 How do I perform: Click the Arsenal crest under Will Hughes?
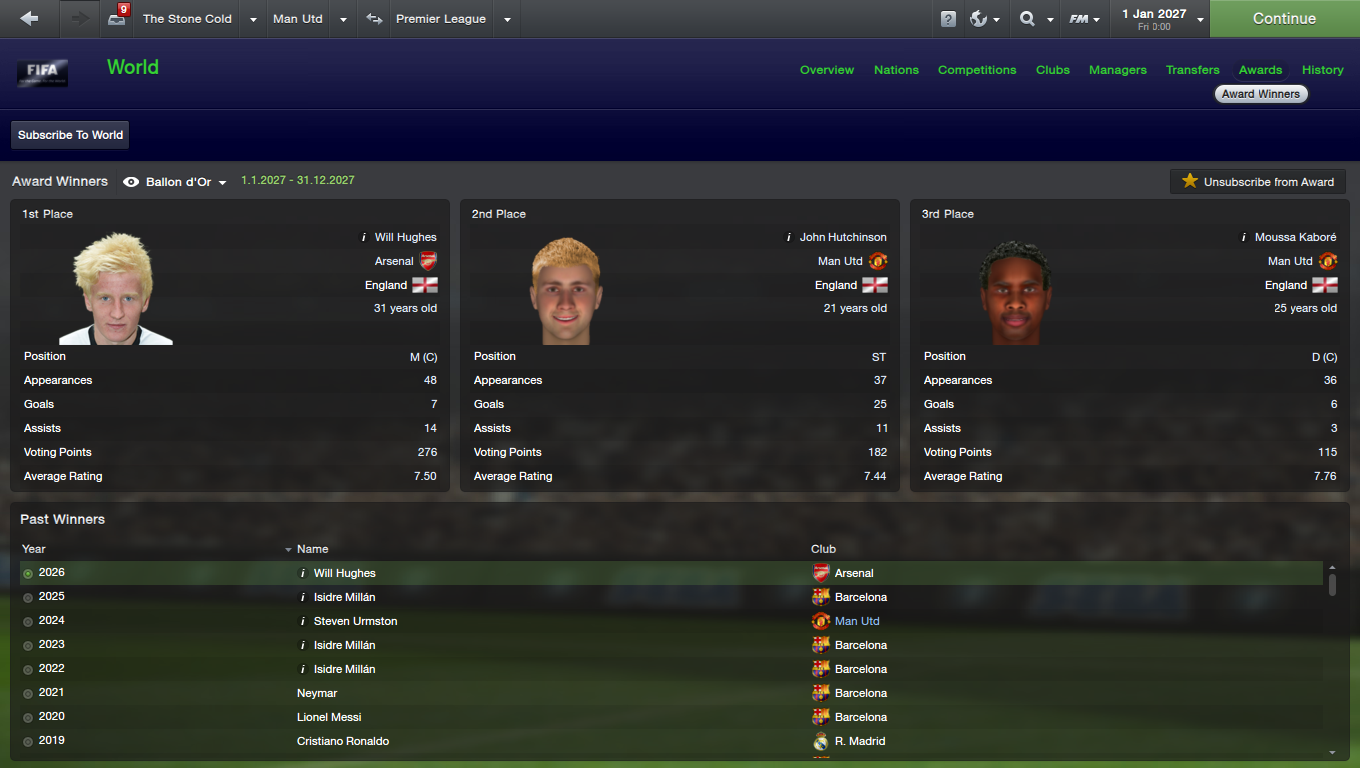(x=428, y=261)
